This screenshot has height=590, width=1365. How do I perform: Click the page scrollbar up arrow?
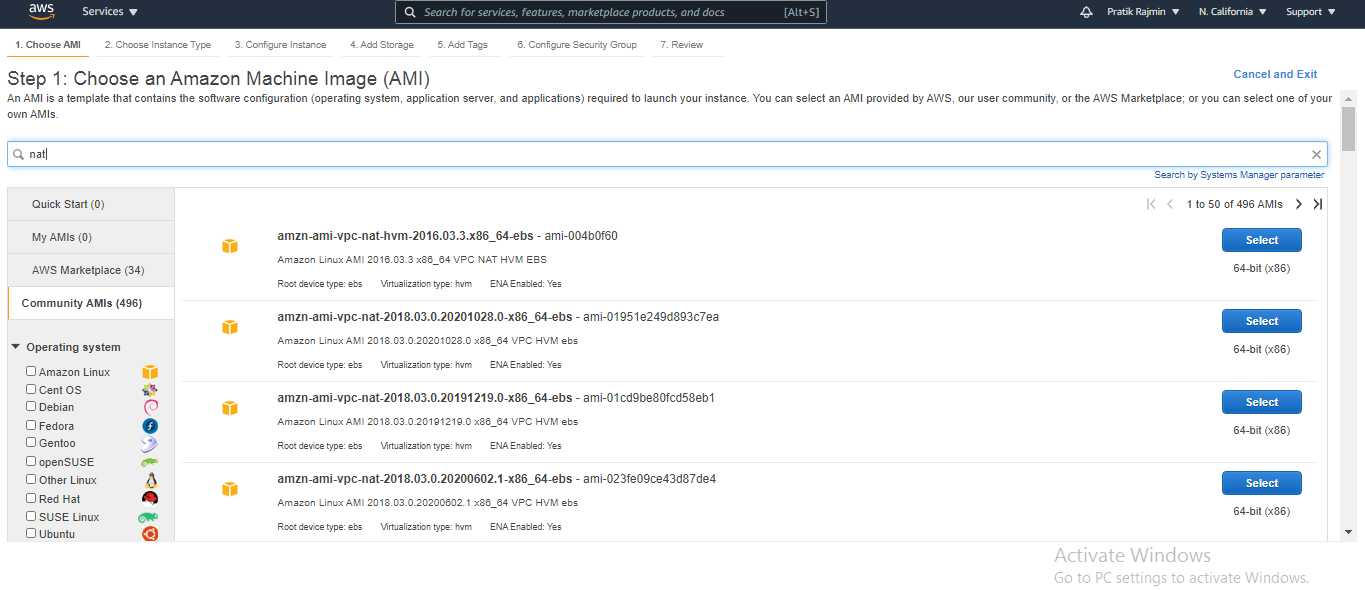pyautogui.click(x=1348, y=99)
